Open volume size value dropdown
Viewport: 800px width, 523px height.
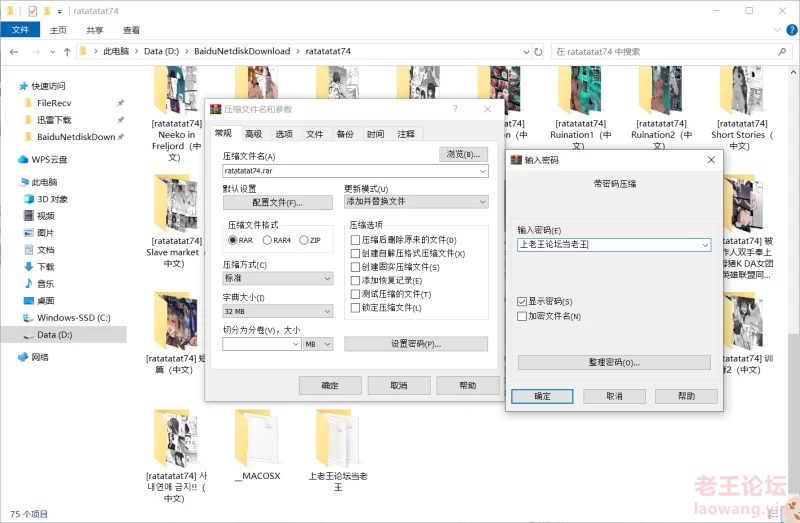pos(295,344)
